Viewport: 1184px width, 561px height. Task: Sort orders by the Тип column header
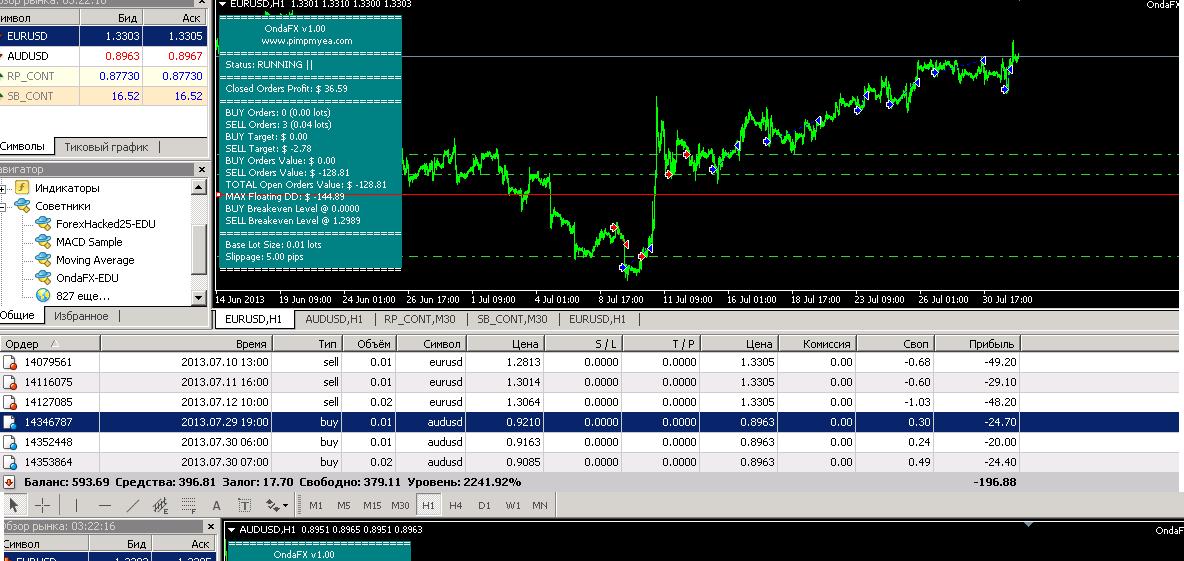307,344
